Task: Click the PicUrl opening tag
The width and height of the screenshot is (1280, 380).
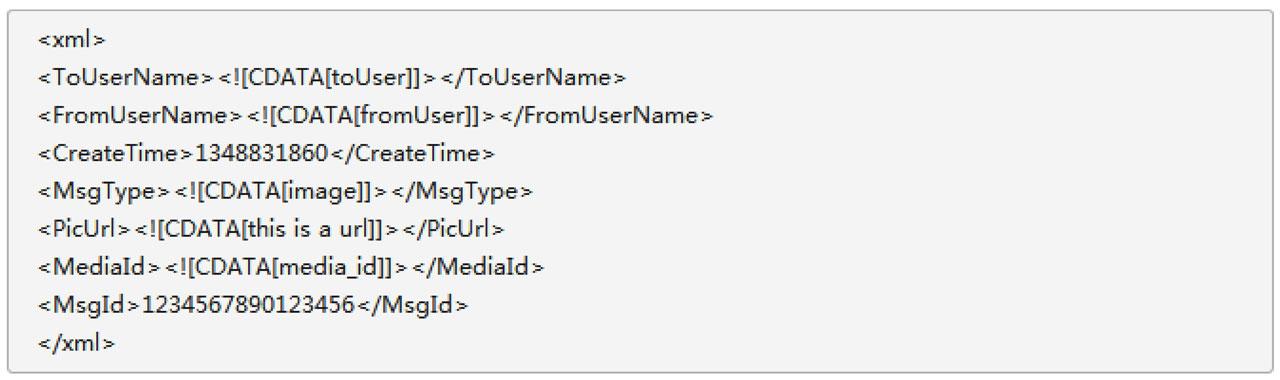Action: click(86, 230)
